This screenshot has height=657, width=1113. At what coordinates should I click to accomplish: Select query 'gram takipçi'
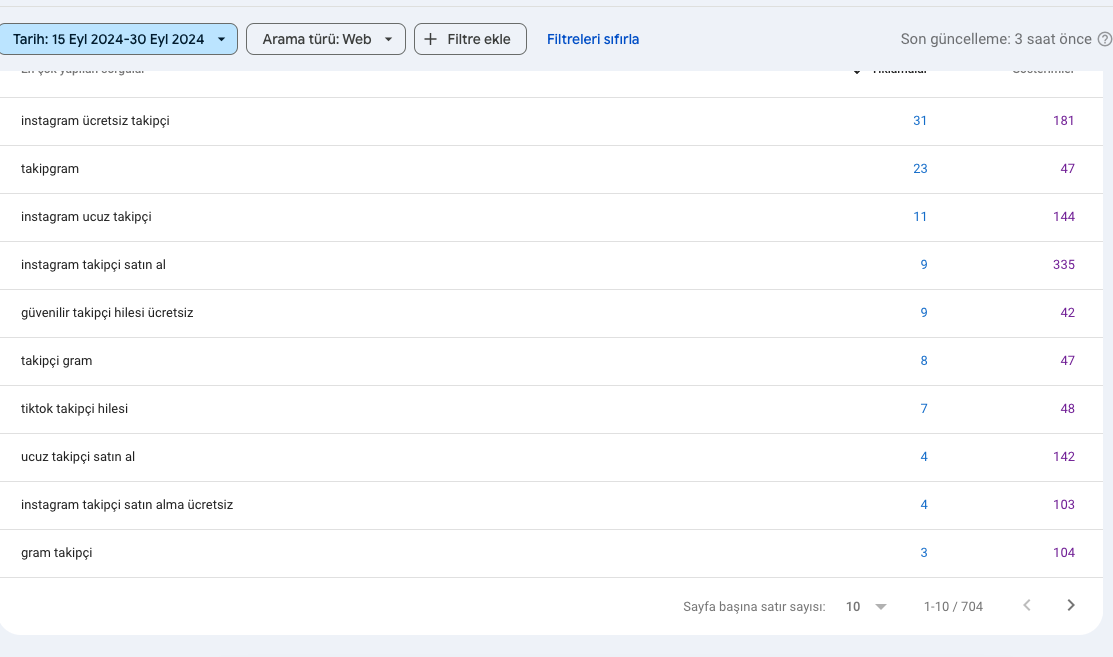[56, 553]
